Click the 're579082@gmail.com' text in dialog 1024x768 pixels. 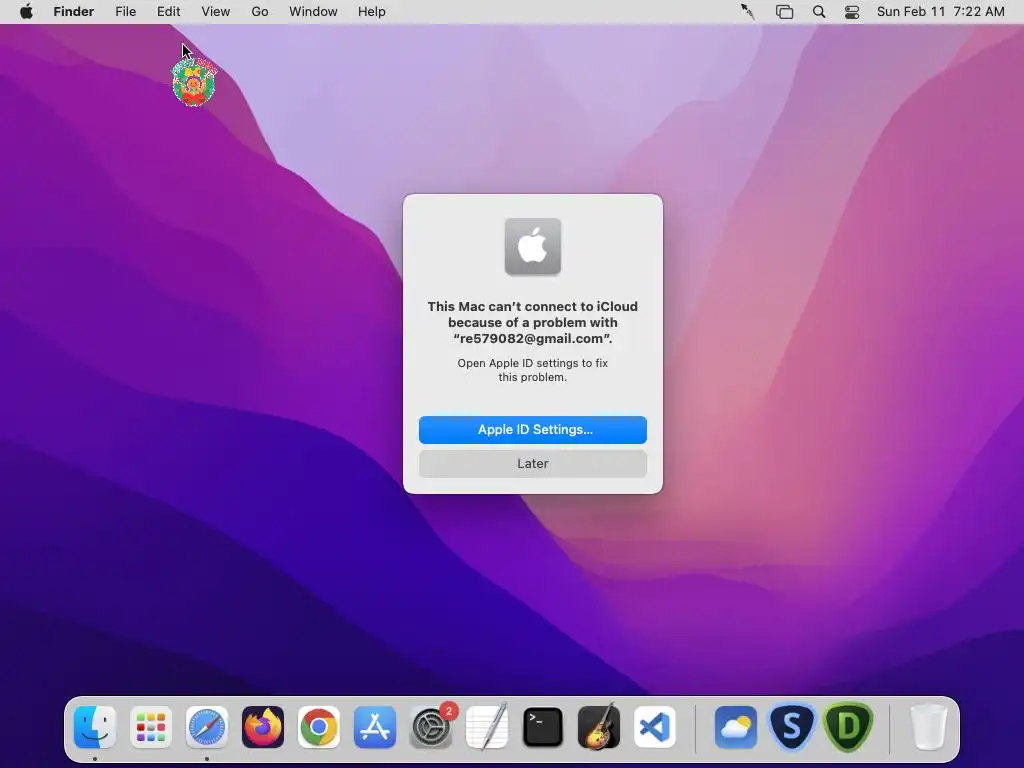point(532,338)
